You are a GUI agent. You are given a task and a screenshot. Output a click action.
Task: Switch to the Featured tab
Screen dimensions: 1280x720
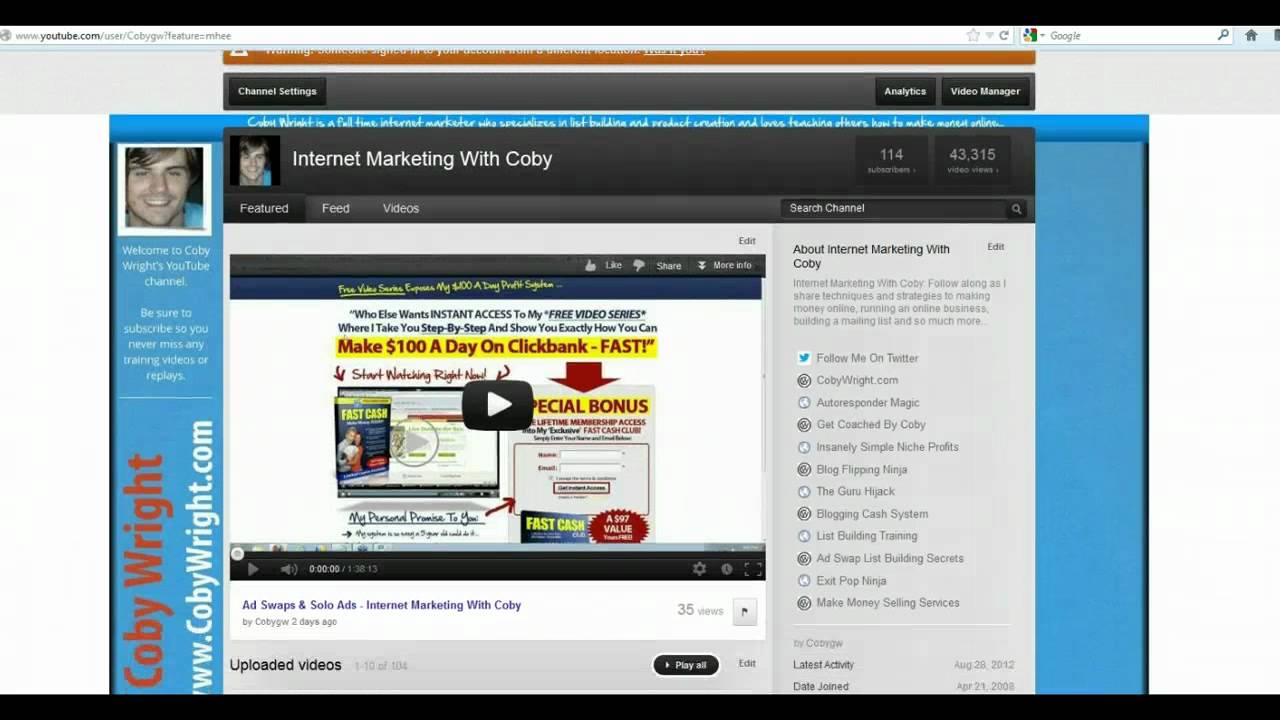(x=264, y=208)
